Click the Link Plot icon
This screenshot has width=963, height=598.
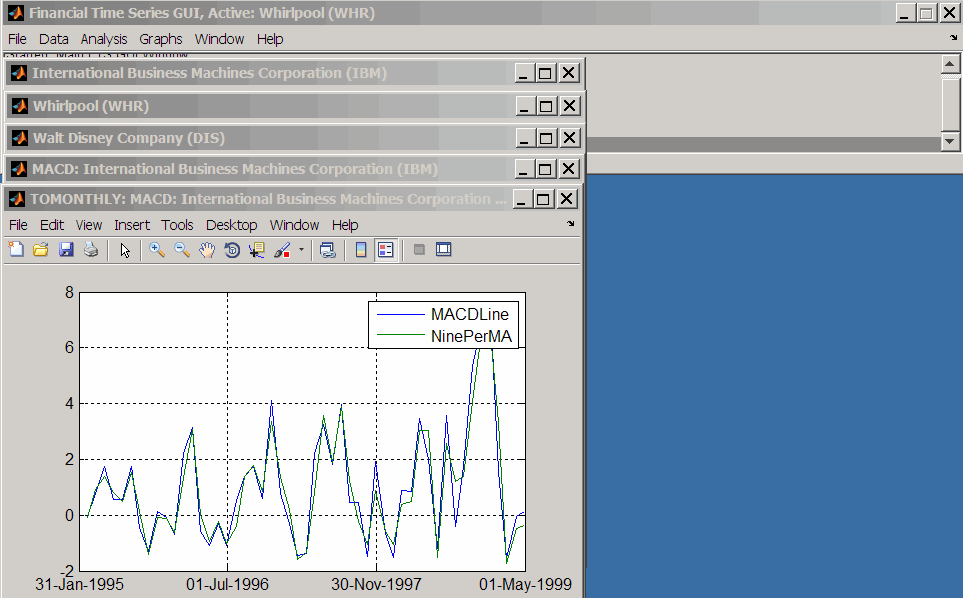click(327, 250)
